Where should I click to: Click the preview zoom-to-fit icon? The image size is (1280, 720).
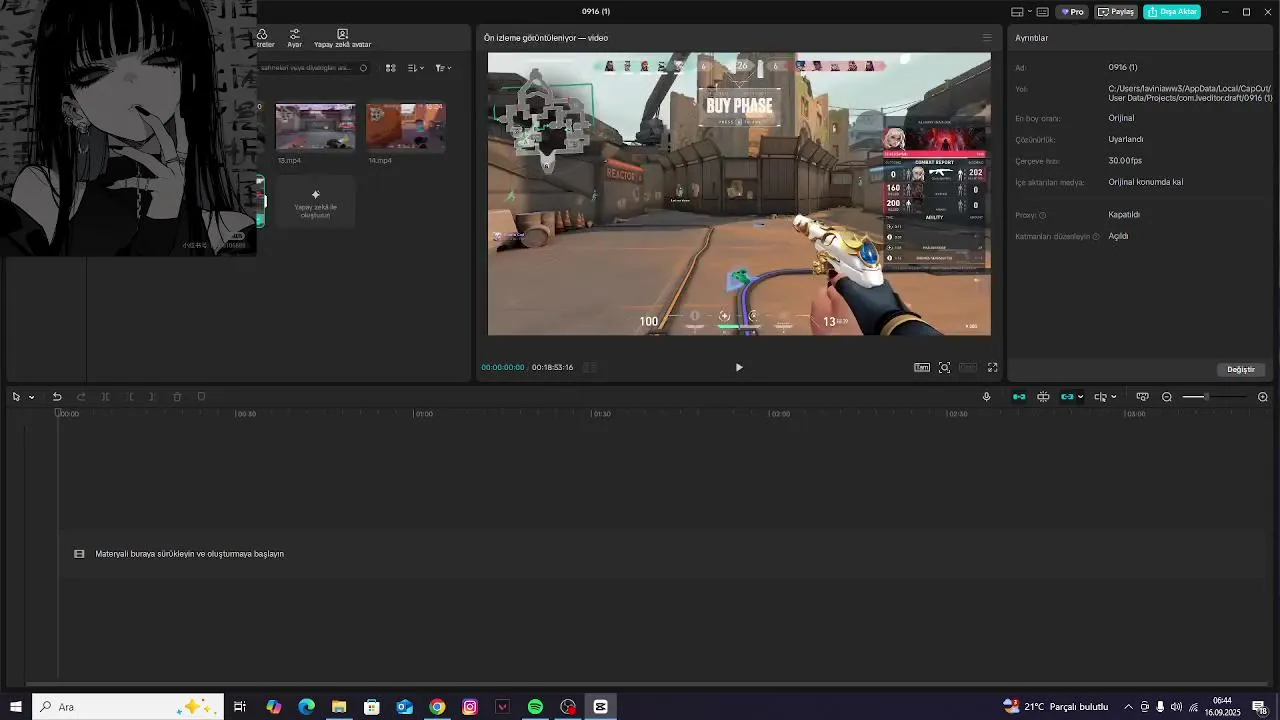click(x=944, y=367)
